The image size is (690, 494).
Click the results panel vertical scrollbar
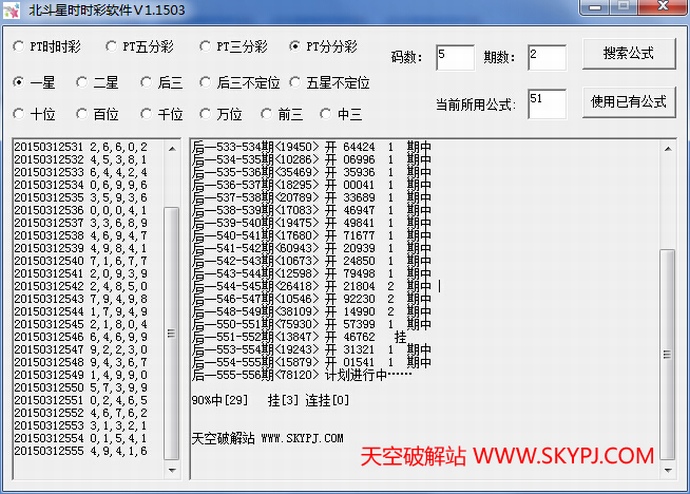pyautogui.click(x=669, y=300)
